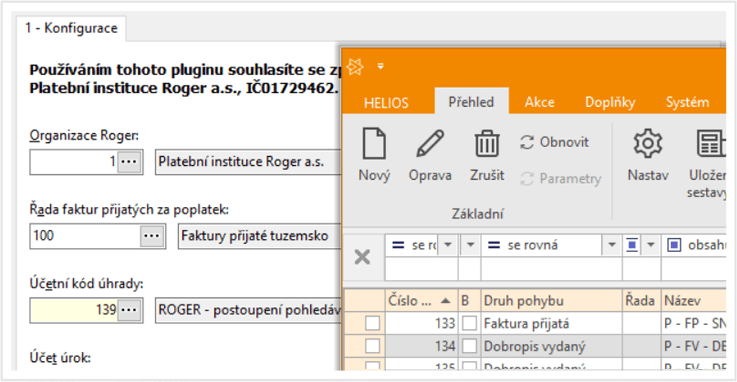
Task: Expand Řada column filter operator dropdown
Action: (651, 245)
